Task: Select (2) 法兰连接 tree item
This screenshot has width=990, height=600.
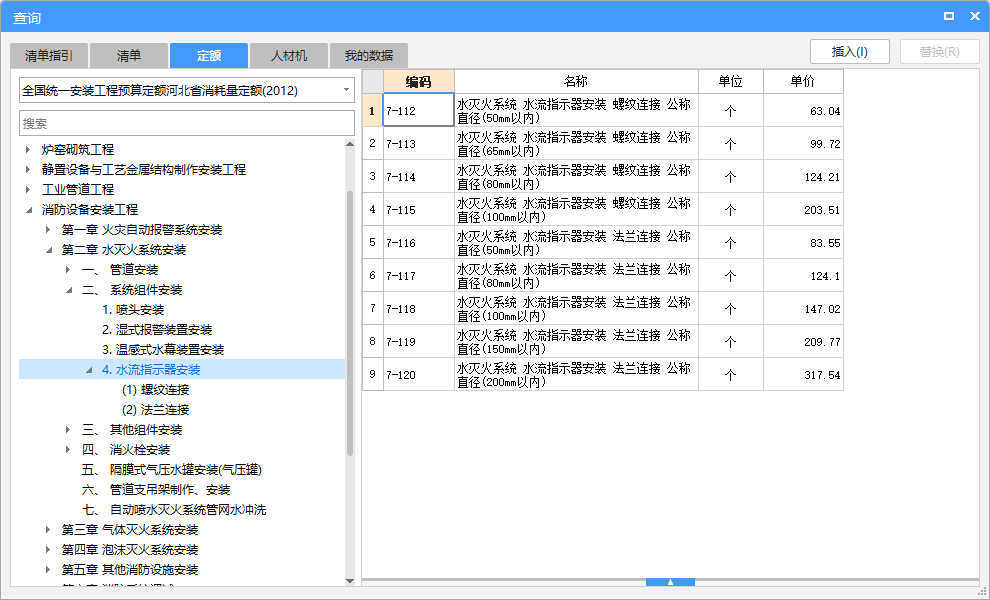Action: pos(155,410)
